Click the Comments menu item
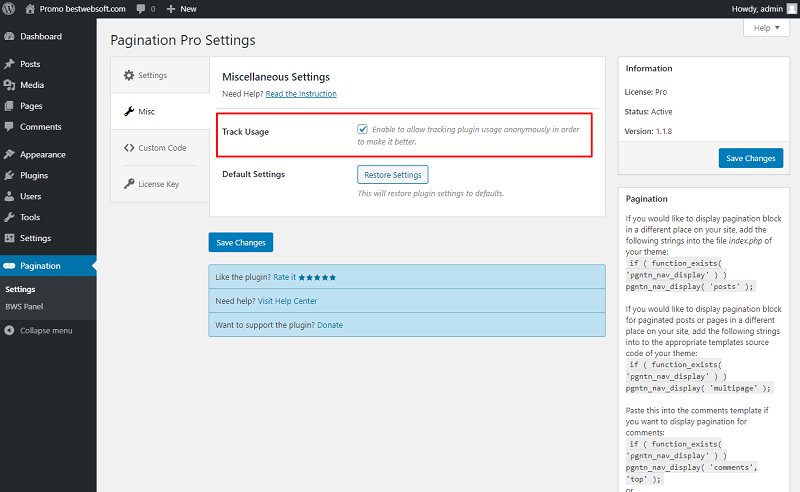Image resolution: width=800 pixels, height=492 pixels. click(48, 127)
